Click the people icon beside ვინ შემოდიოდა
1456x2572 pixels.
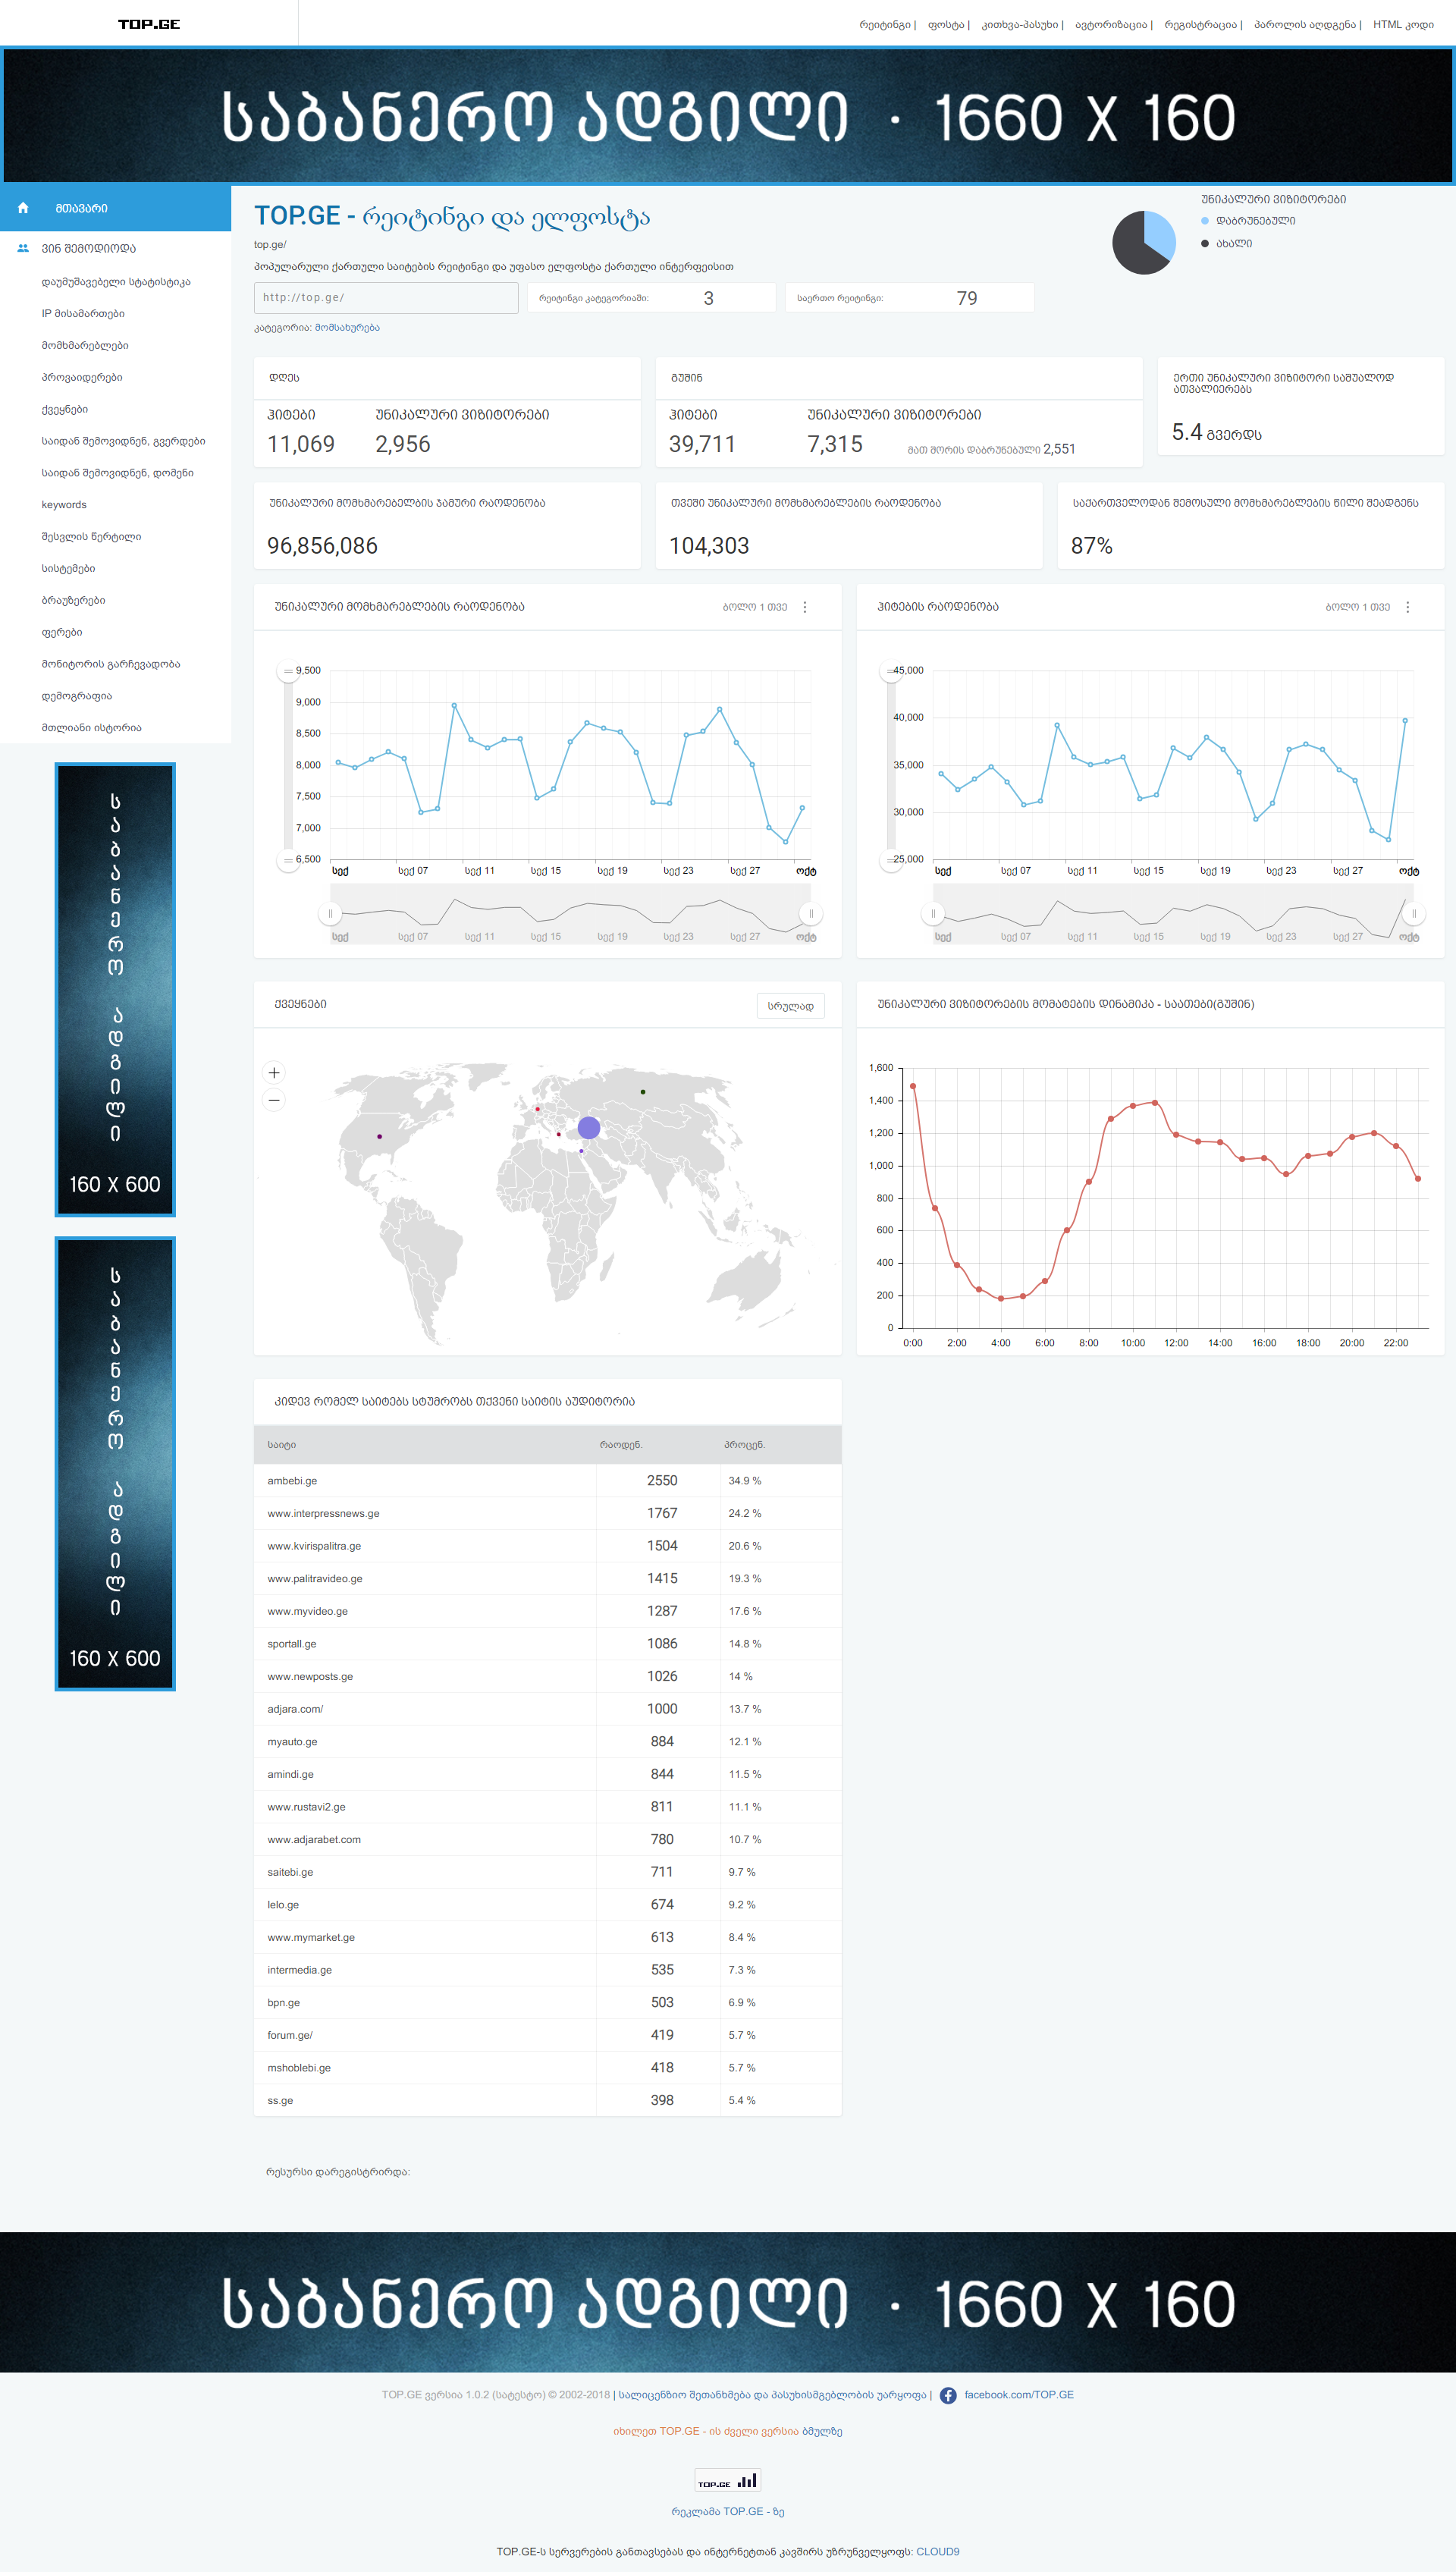tap(23, 248)
